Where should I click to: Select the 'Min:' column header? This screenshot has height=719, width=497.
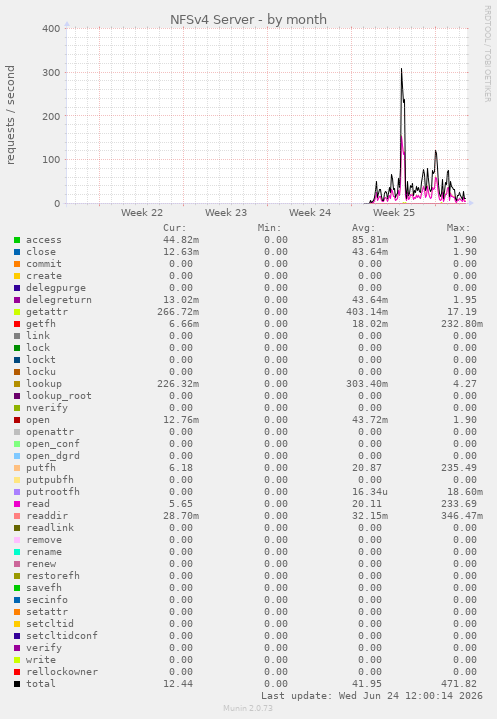click(x=270, y=228)
